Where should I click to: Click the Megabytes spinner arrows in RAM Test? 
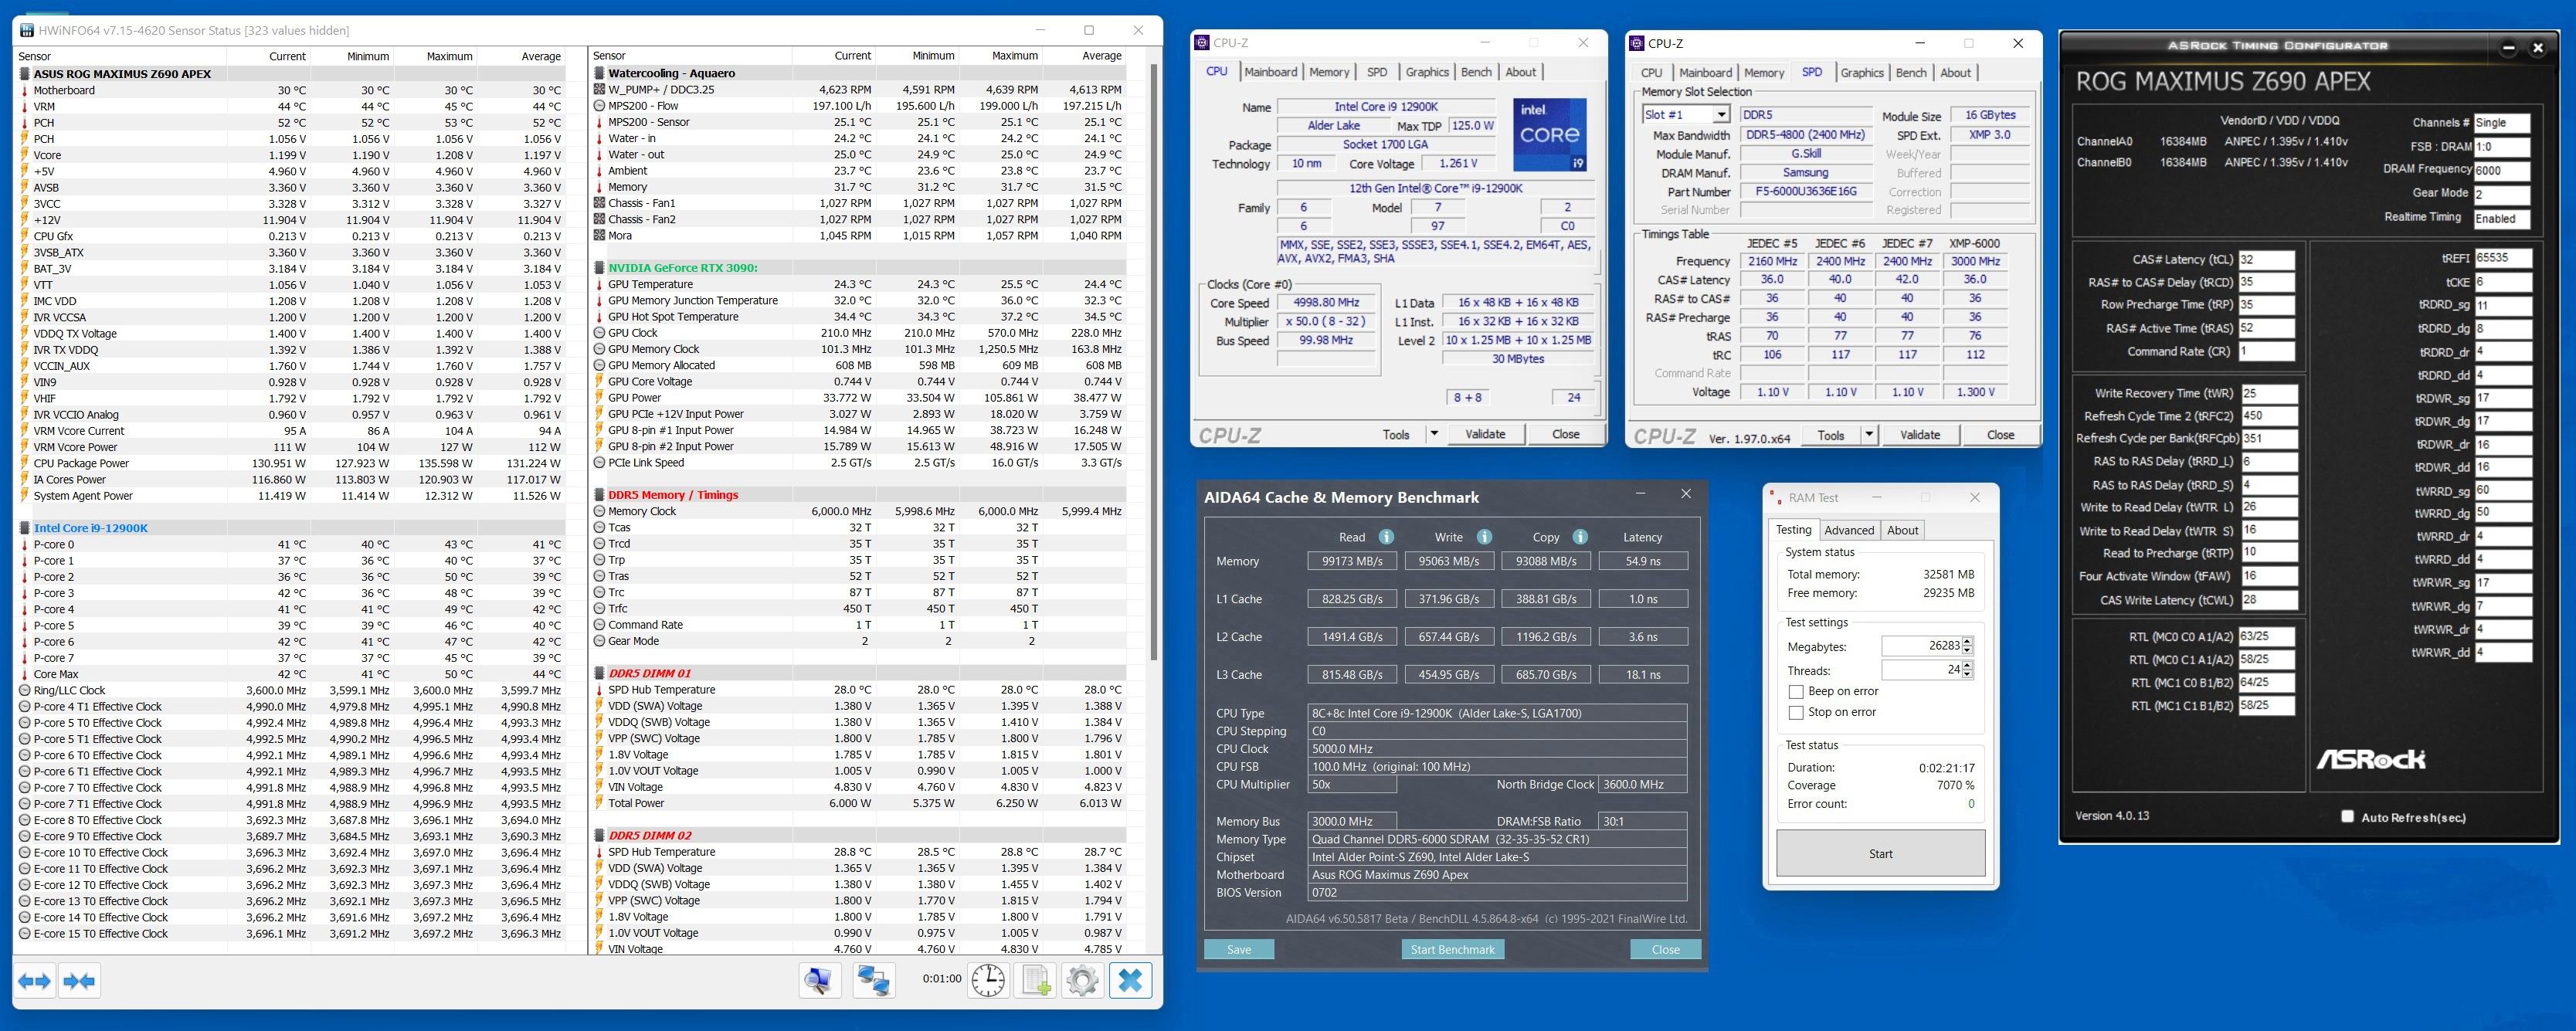1967,646
